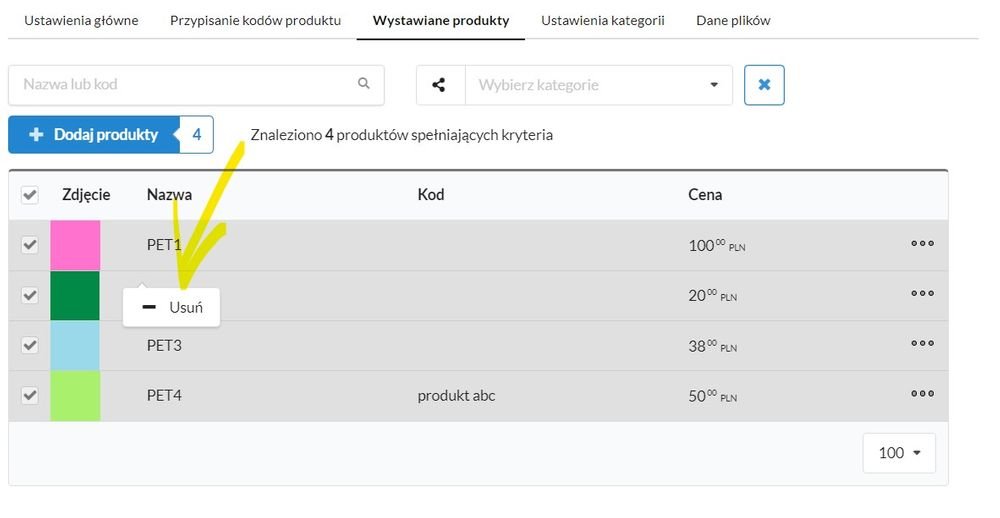Focus the Nazwa lub kod search field
Image resolution: width=1000 pixels, height=518 pixels.
(196, 85)
